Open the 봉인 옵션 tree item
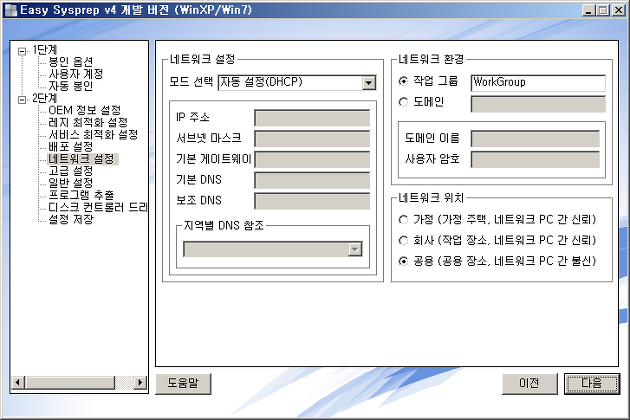630x420 pixels. pos(71,61)
